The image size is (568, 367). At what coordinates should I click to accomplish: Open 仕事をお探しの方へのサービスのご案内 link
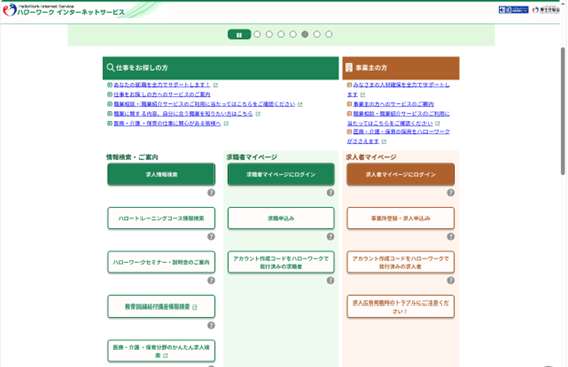162,95
